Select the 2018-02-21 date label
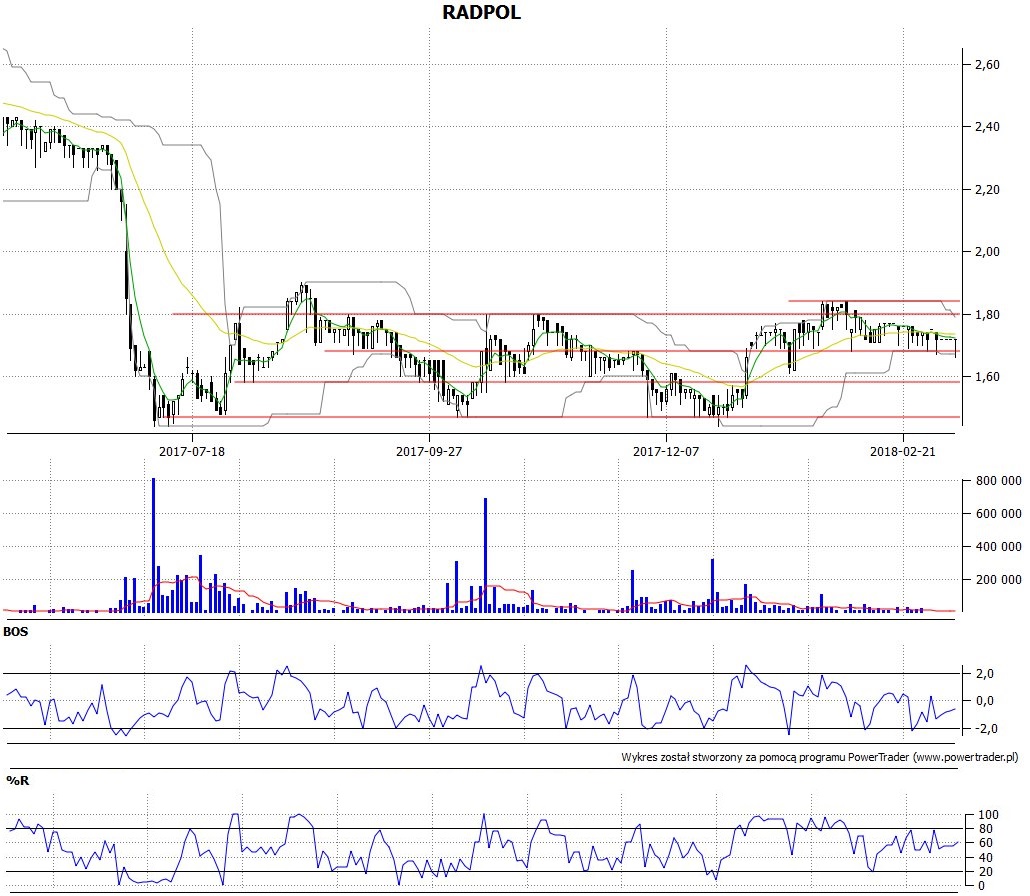This screenshot has height=896, width=1030. 903,451
